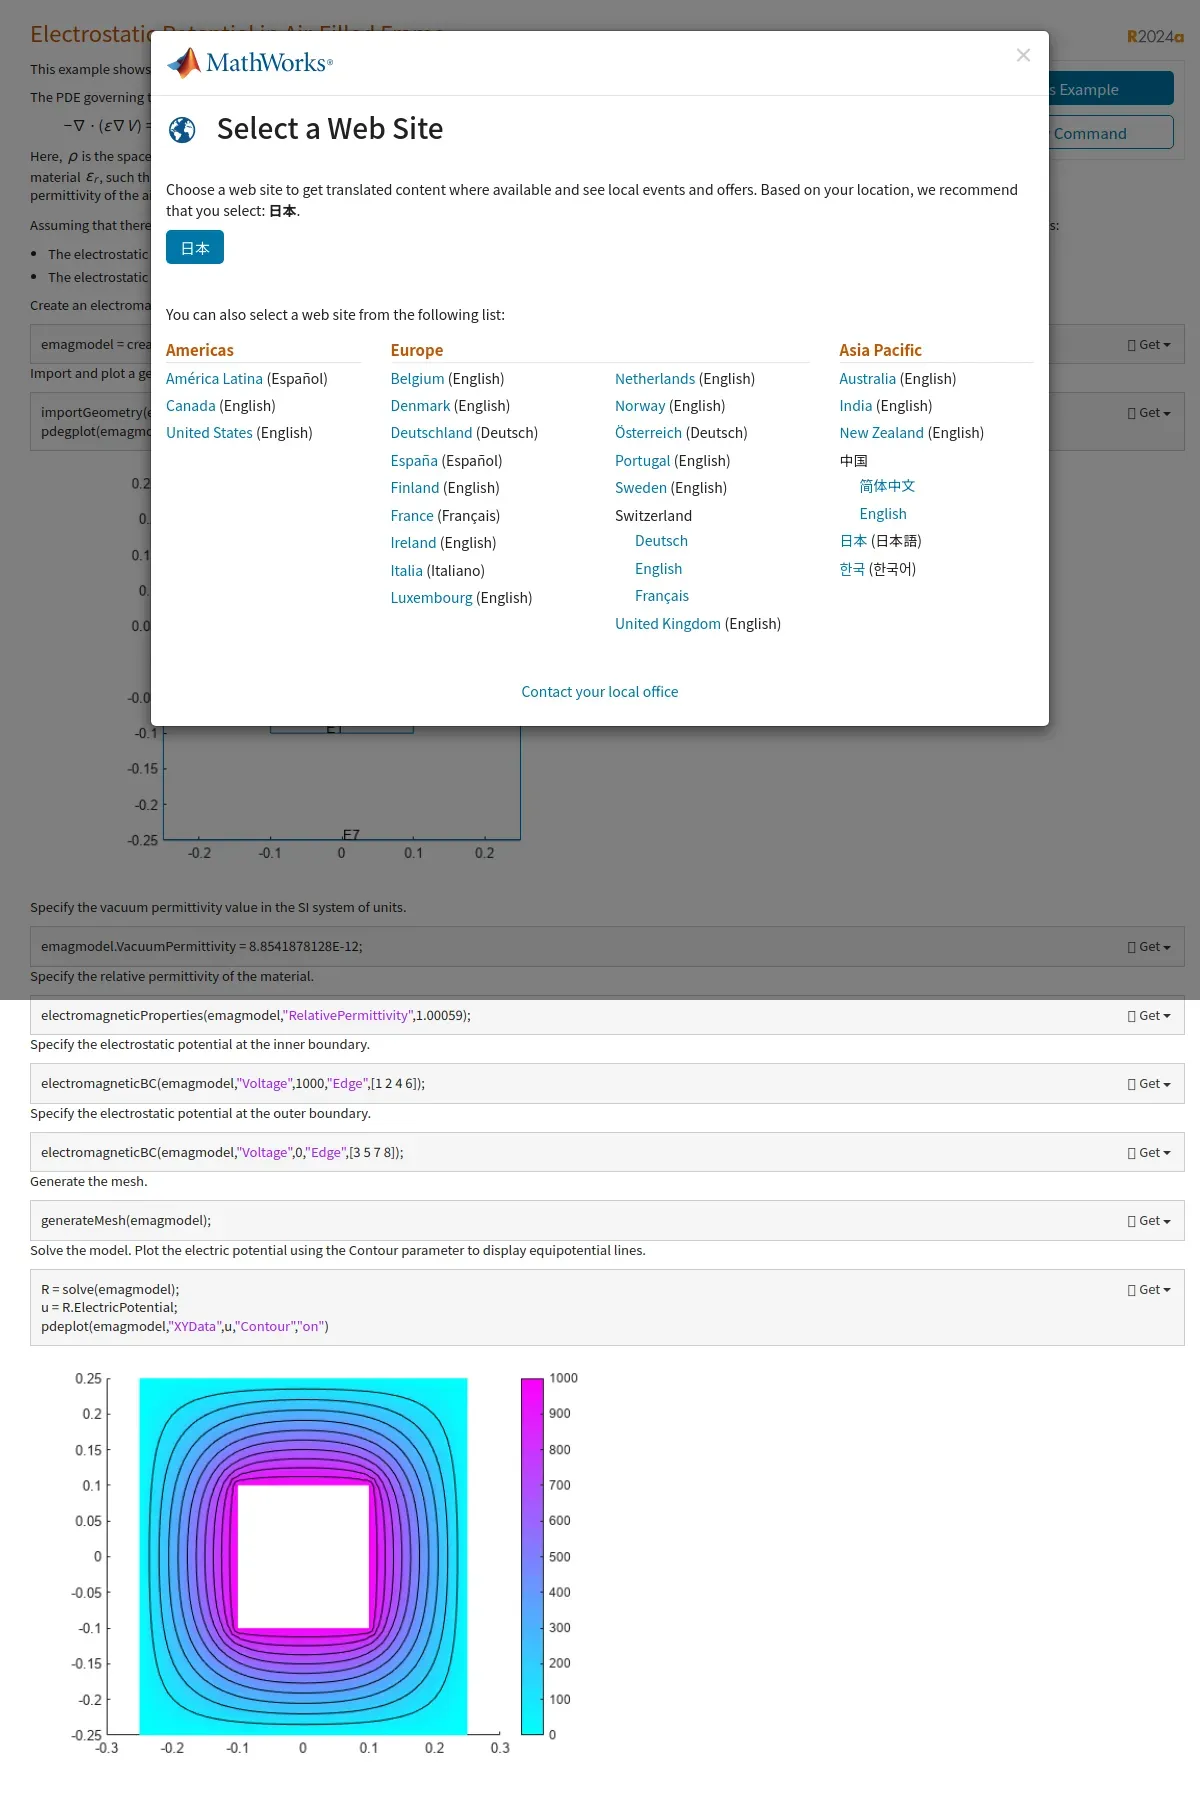Open Get dropdown for Voltage 1000 code
The height and width of the screenshot is (1793, 1200).
point(1149,1084)
